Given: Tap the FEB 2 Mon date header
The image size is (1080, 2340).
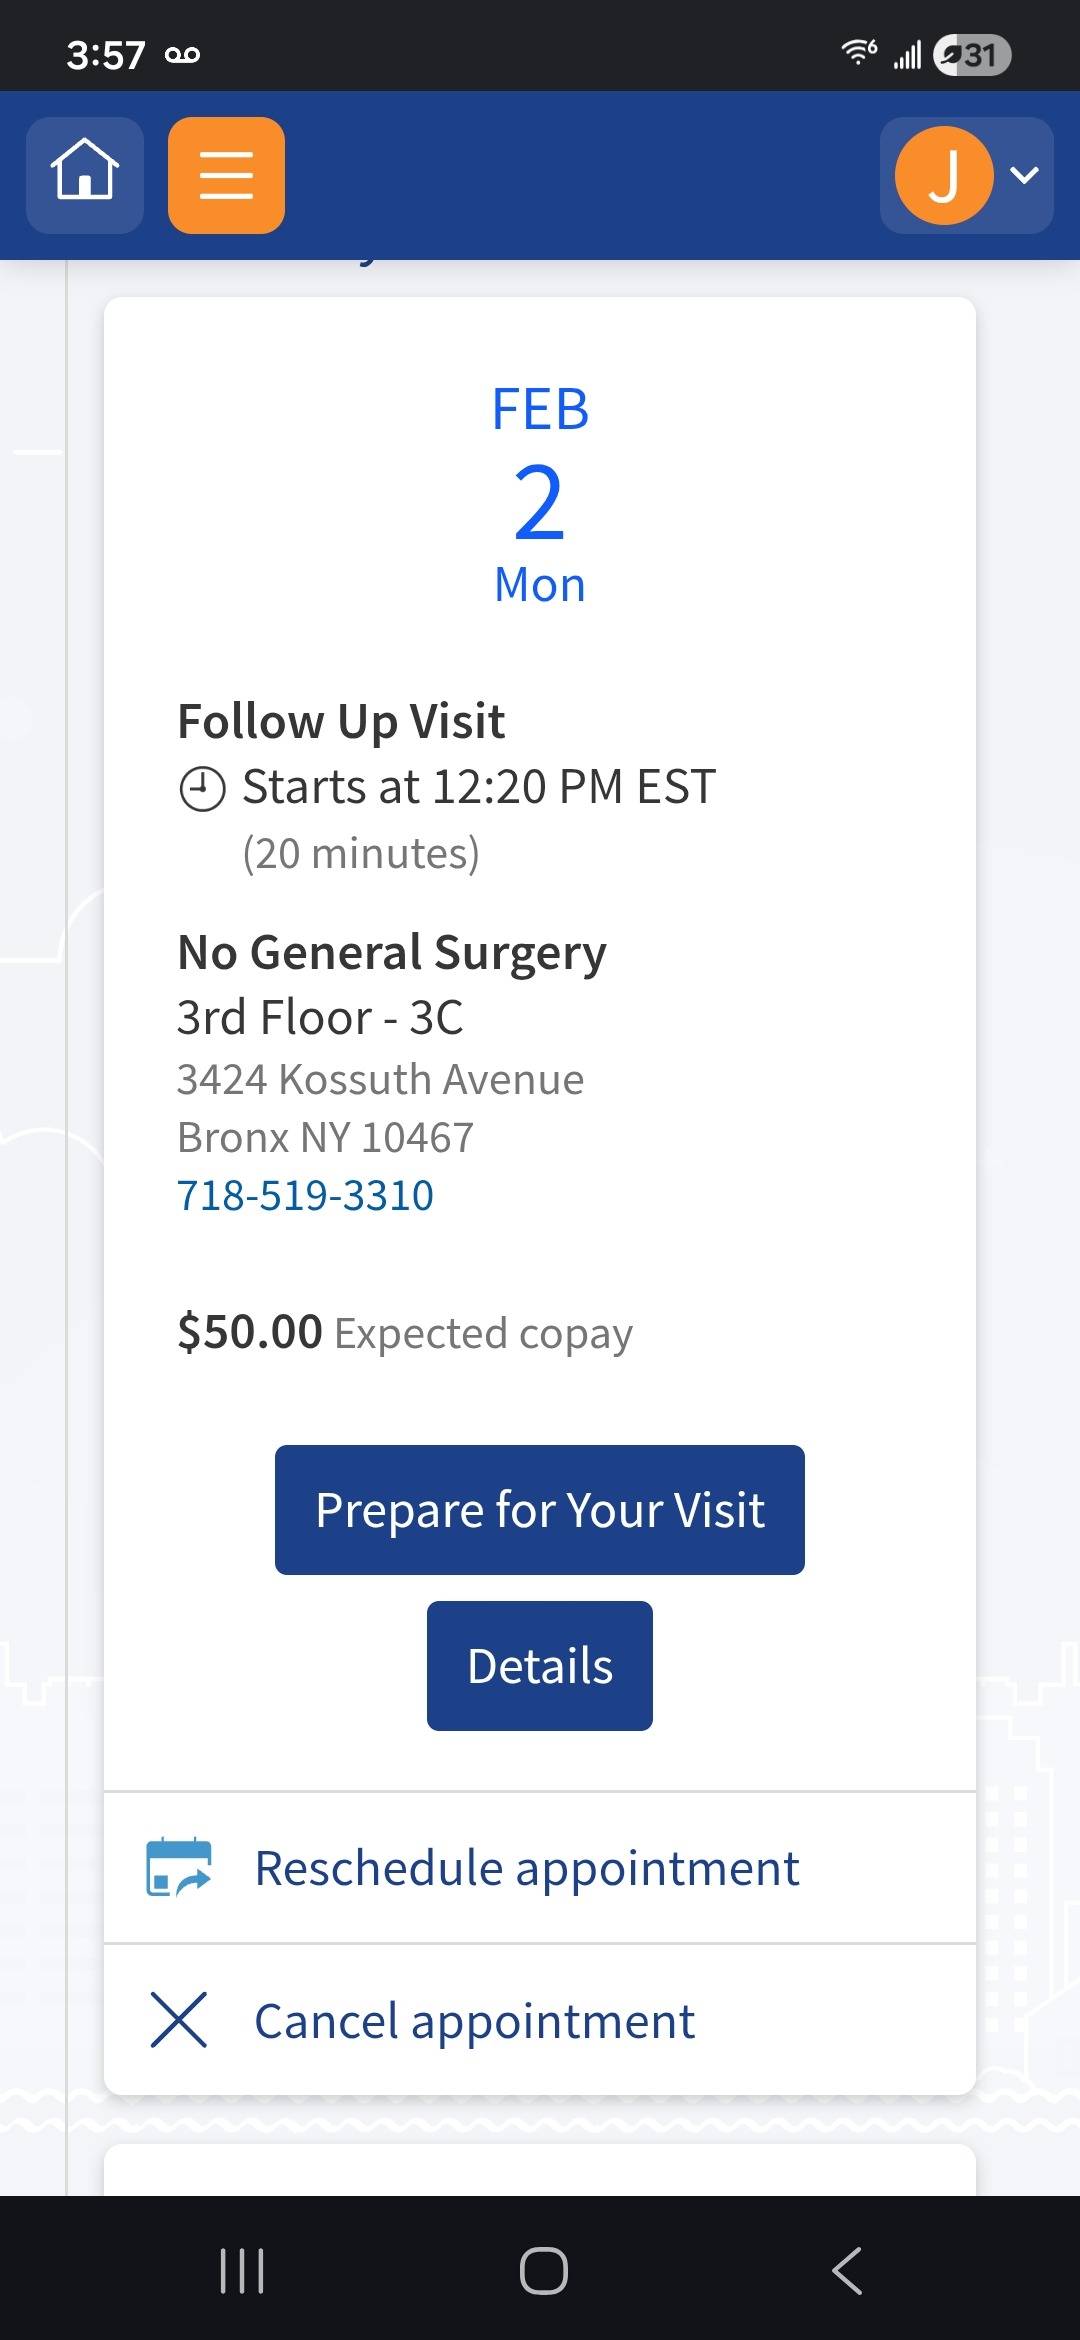Looking at the screenshot, I should coord(540,494).
